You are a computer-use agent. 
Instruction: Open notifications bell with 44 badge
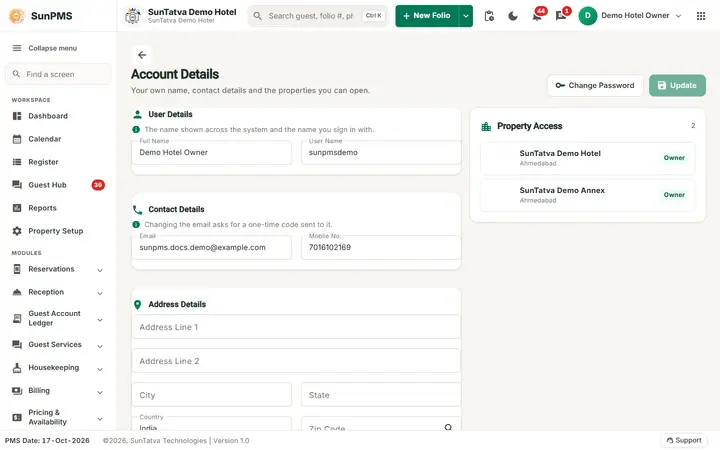(537, 16)
